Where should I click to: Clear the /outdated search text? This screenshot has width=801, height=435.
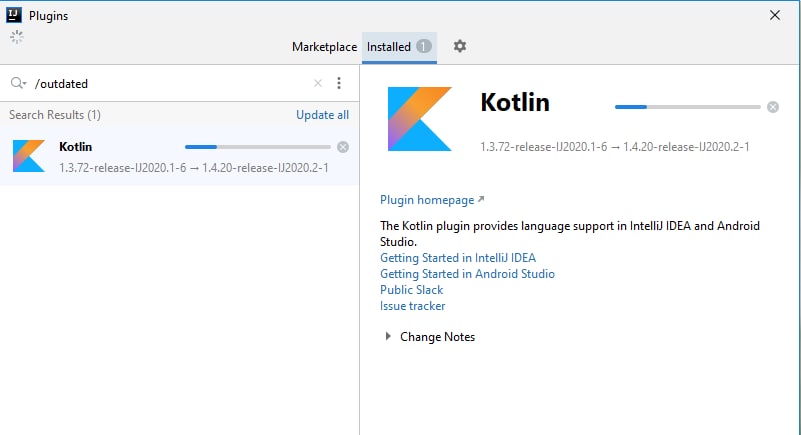318,83
